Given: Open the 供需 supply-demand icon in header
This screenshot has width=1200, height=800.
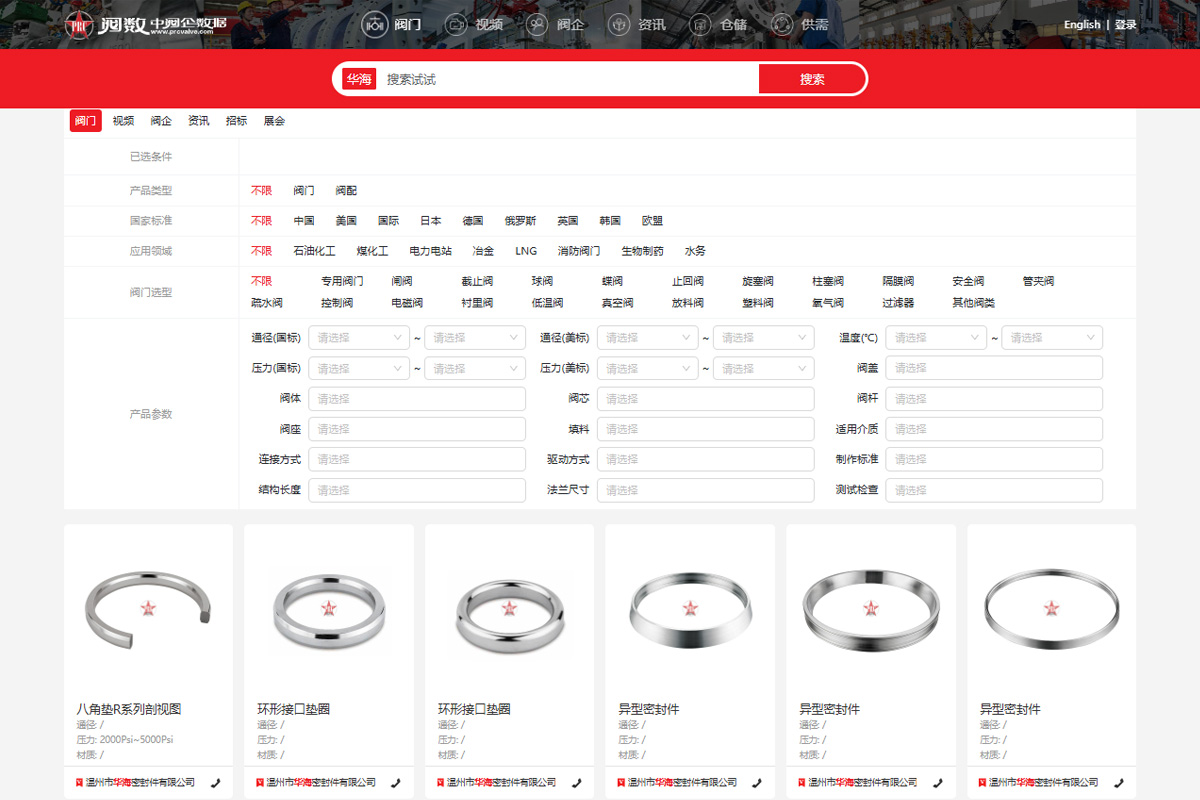Looking at the screenshot, I should point(783,24).
